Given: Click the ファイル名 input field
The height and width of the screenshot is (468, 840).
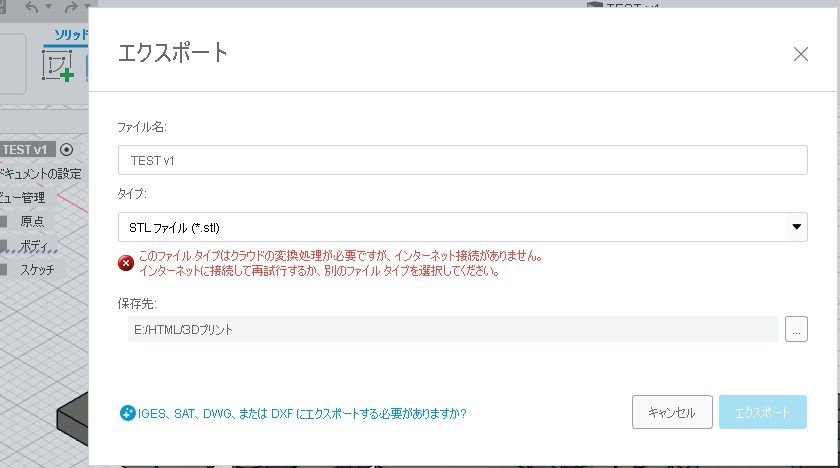Looking at the screenshot, I should (x=462, y=160).
